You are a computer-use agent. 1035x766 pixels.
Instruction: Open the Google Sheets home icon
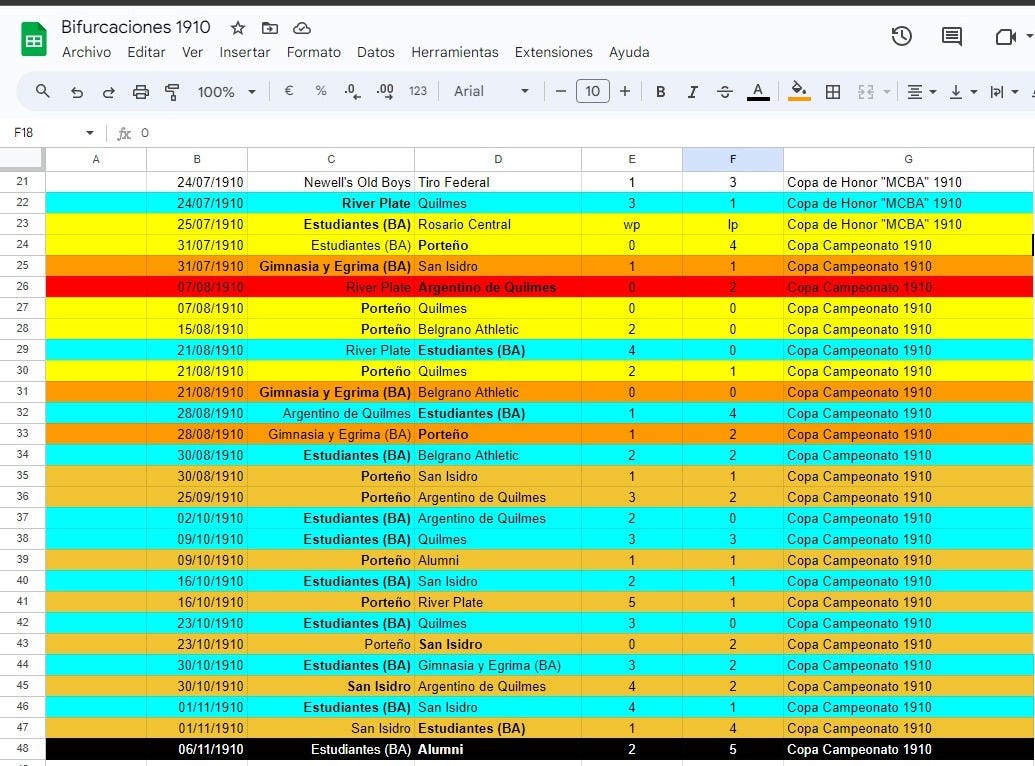coord(34,39)
